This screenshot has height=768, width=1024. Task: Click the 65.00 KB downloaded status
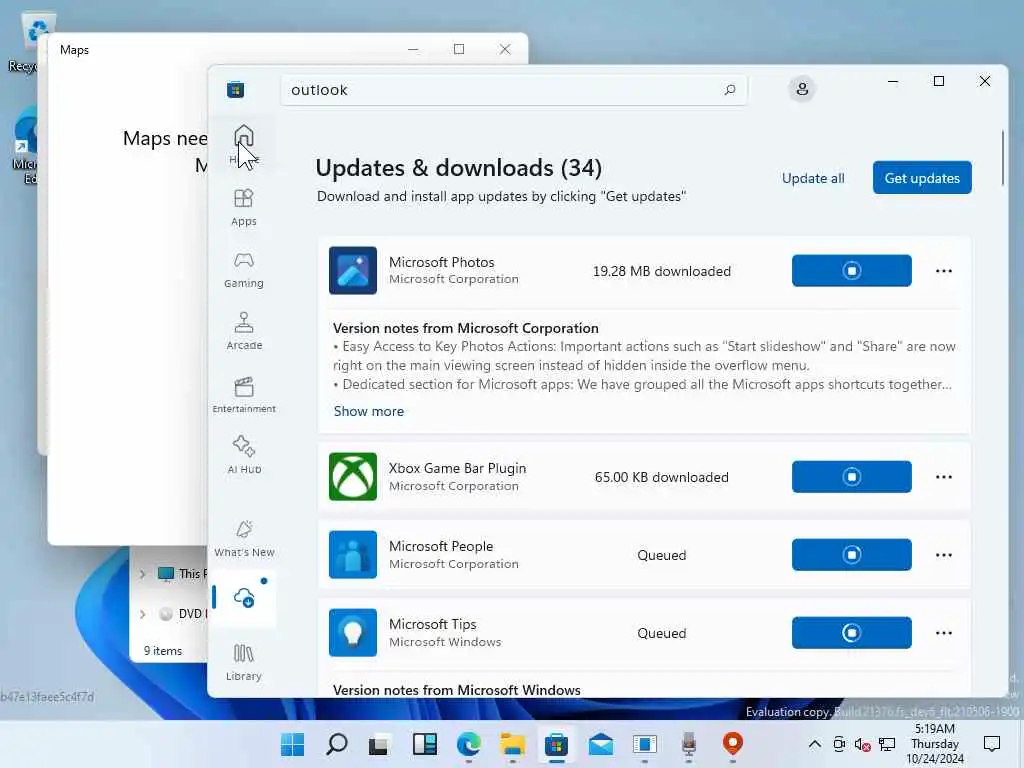(x=662, y=477)
